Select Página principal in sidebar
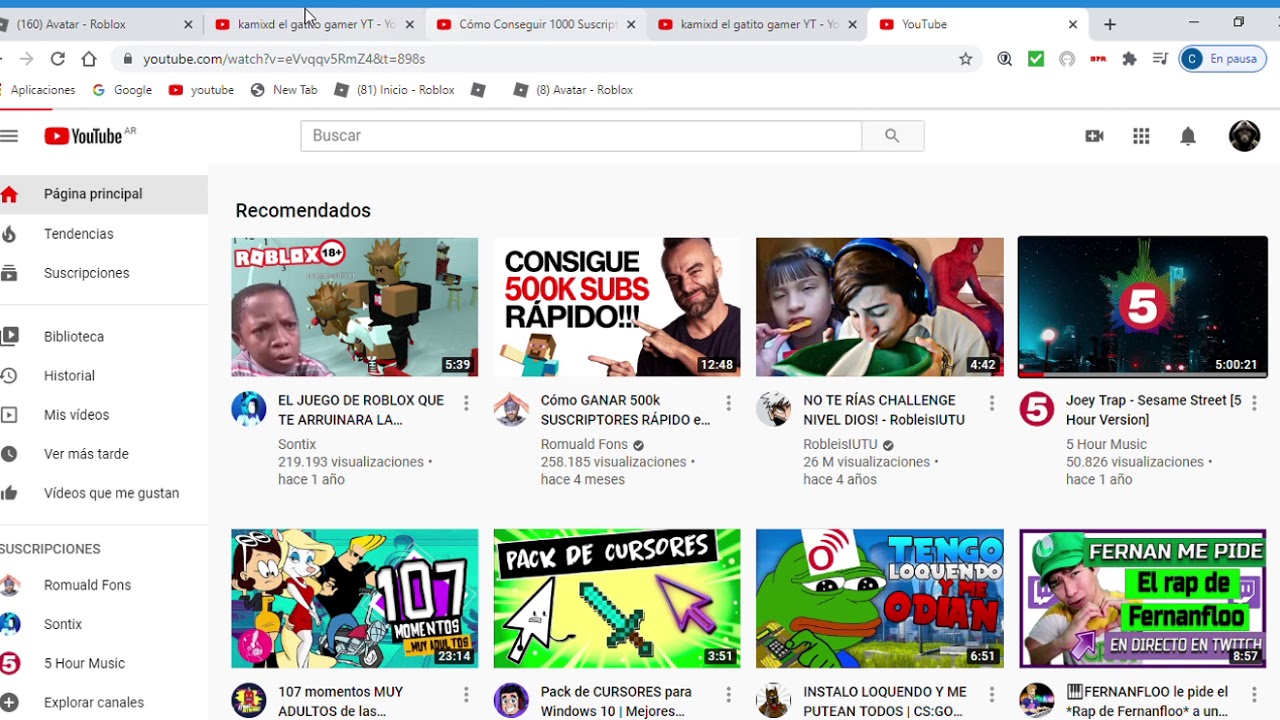Screen dimensions: 1280x720 point(104,194)
